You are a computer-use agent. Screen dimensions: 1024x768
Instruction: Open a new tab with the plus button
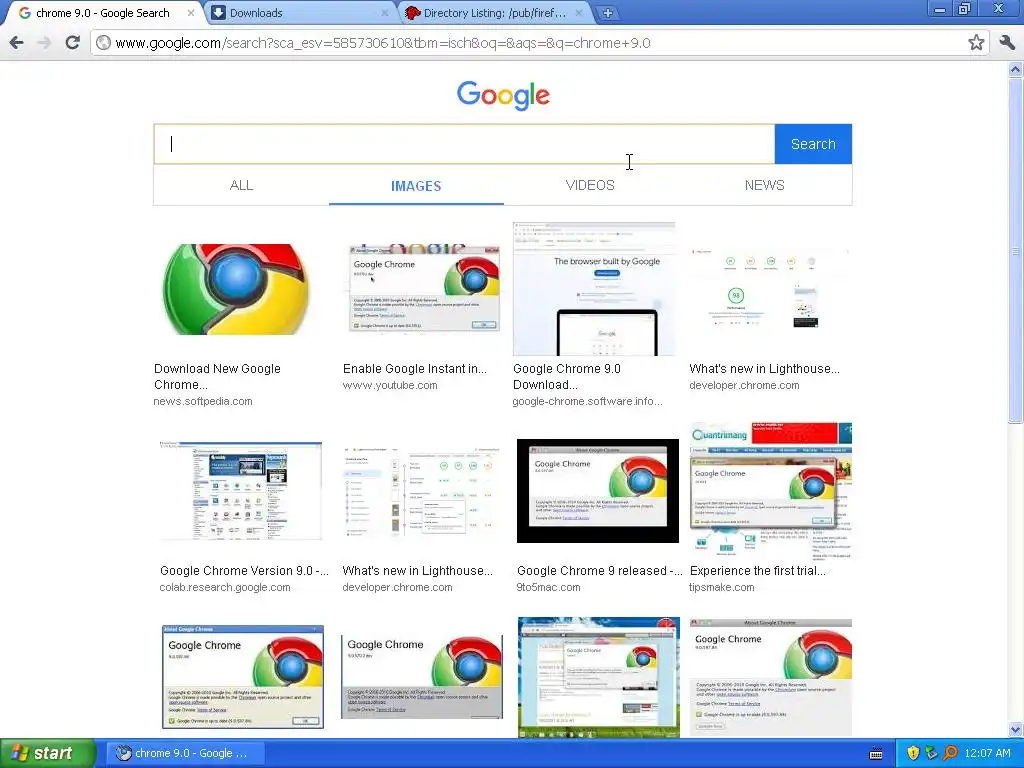[607, 13]
